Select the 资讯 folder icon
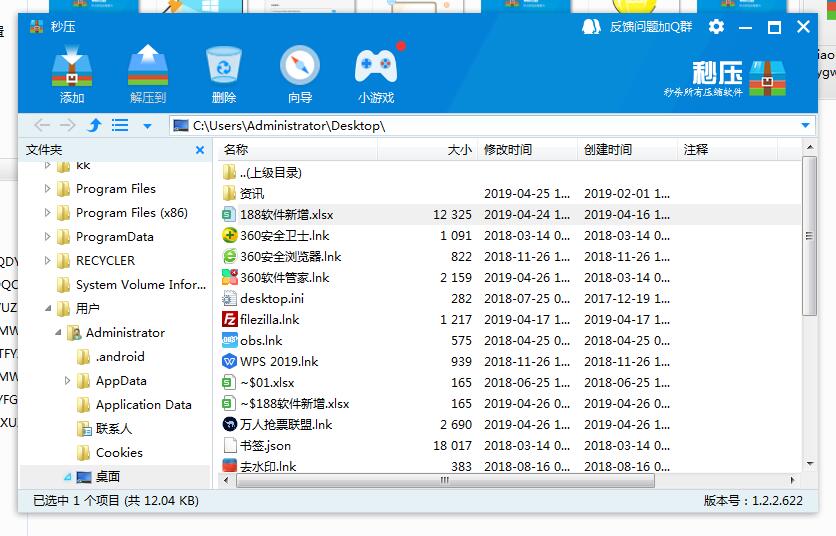Image resolution: width=836 pixels, height=536 pixels. [x=229, y=193]
